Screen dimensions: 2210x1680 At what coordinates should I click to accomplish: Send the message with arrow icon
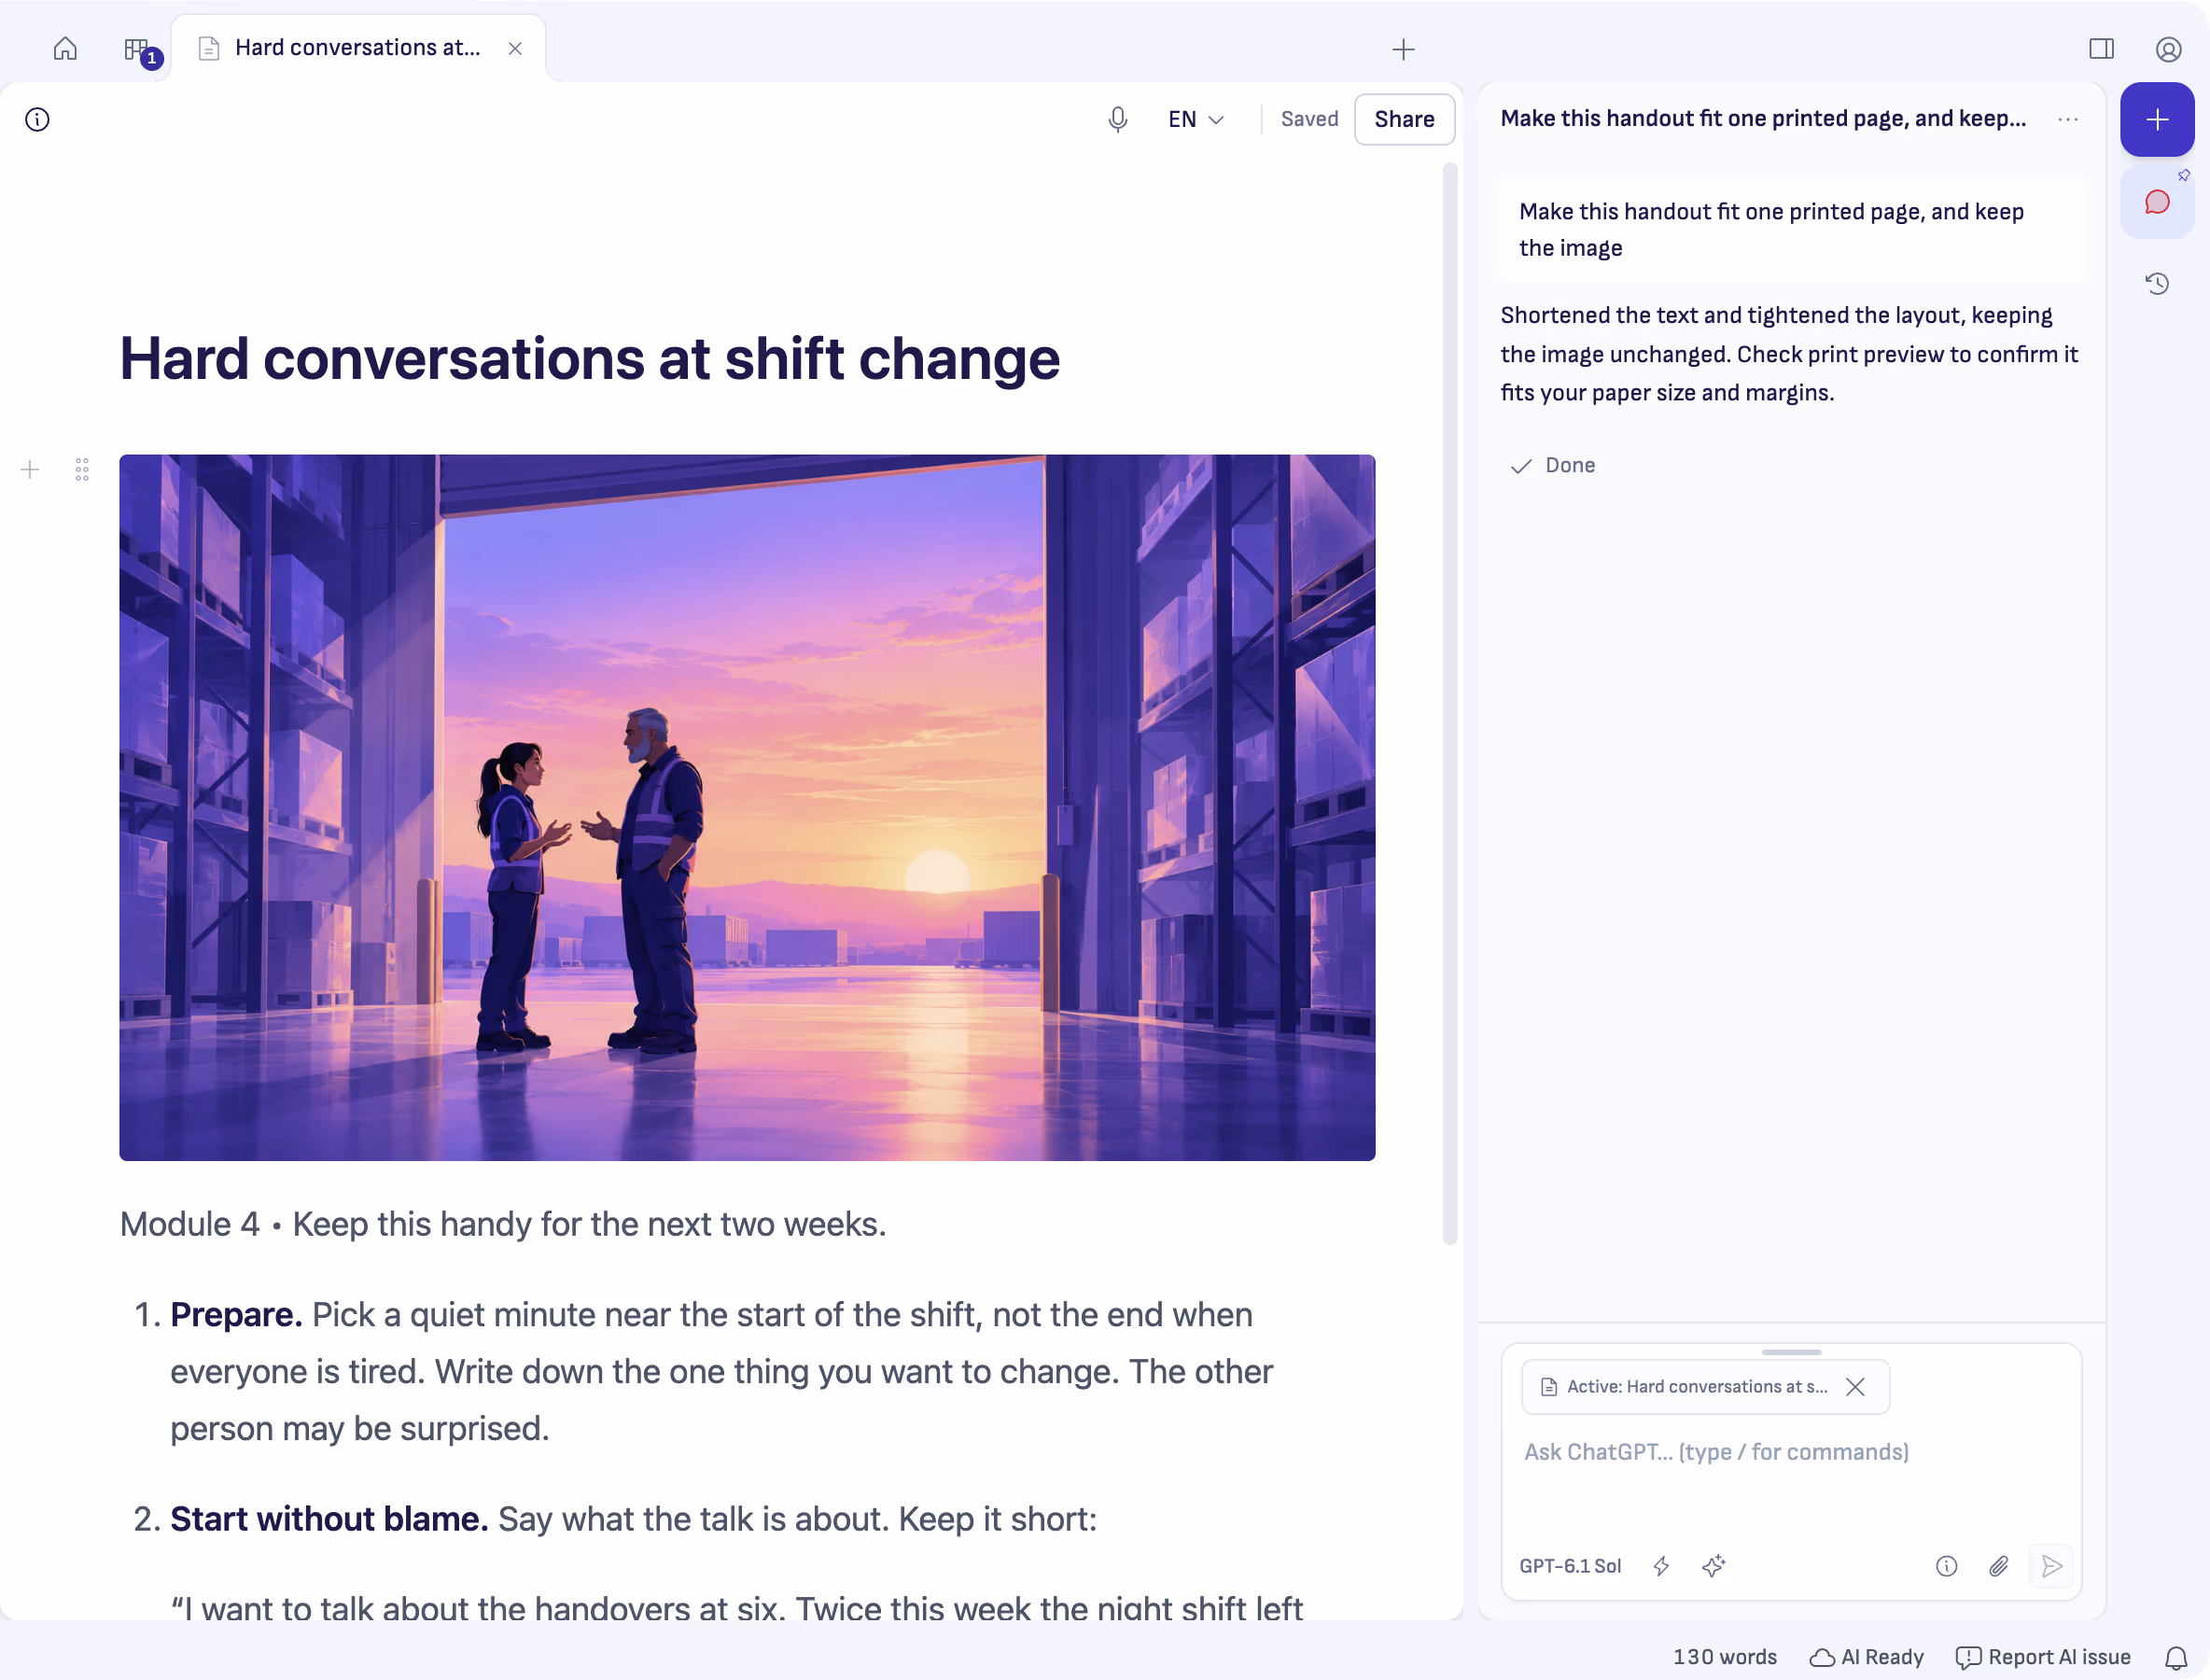[x=2051, y=1565]
